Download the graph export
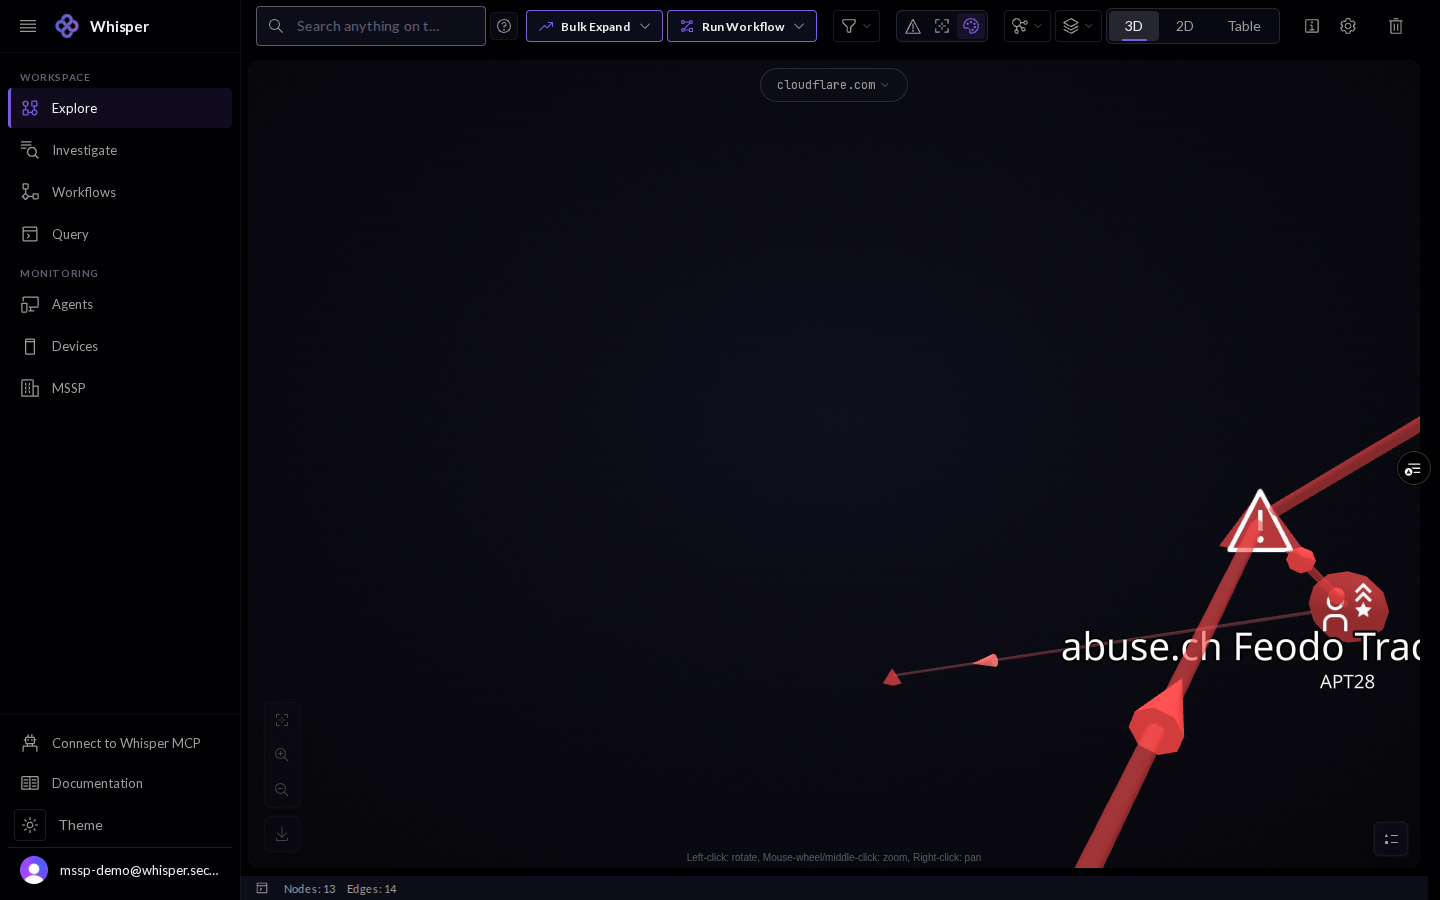Viewport: 1440px width, 900px height. tap(282, 833)
